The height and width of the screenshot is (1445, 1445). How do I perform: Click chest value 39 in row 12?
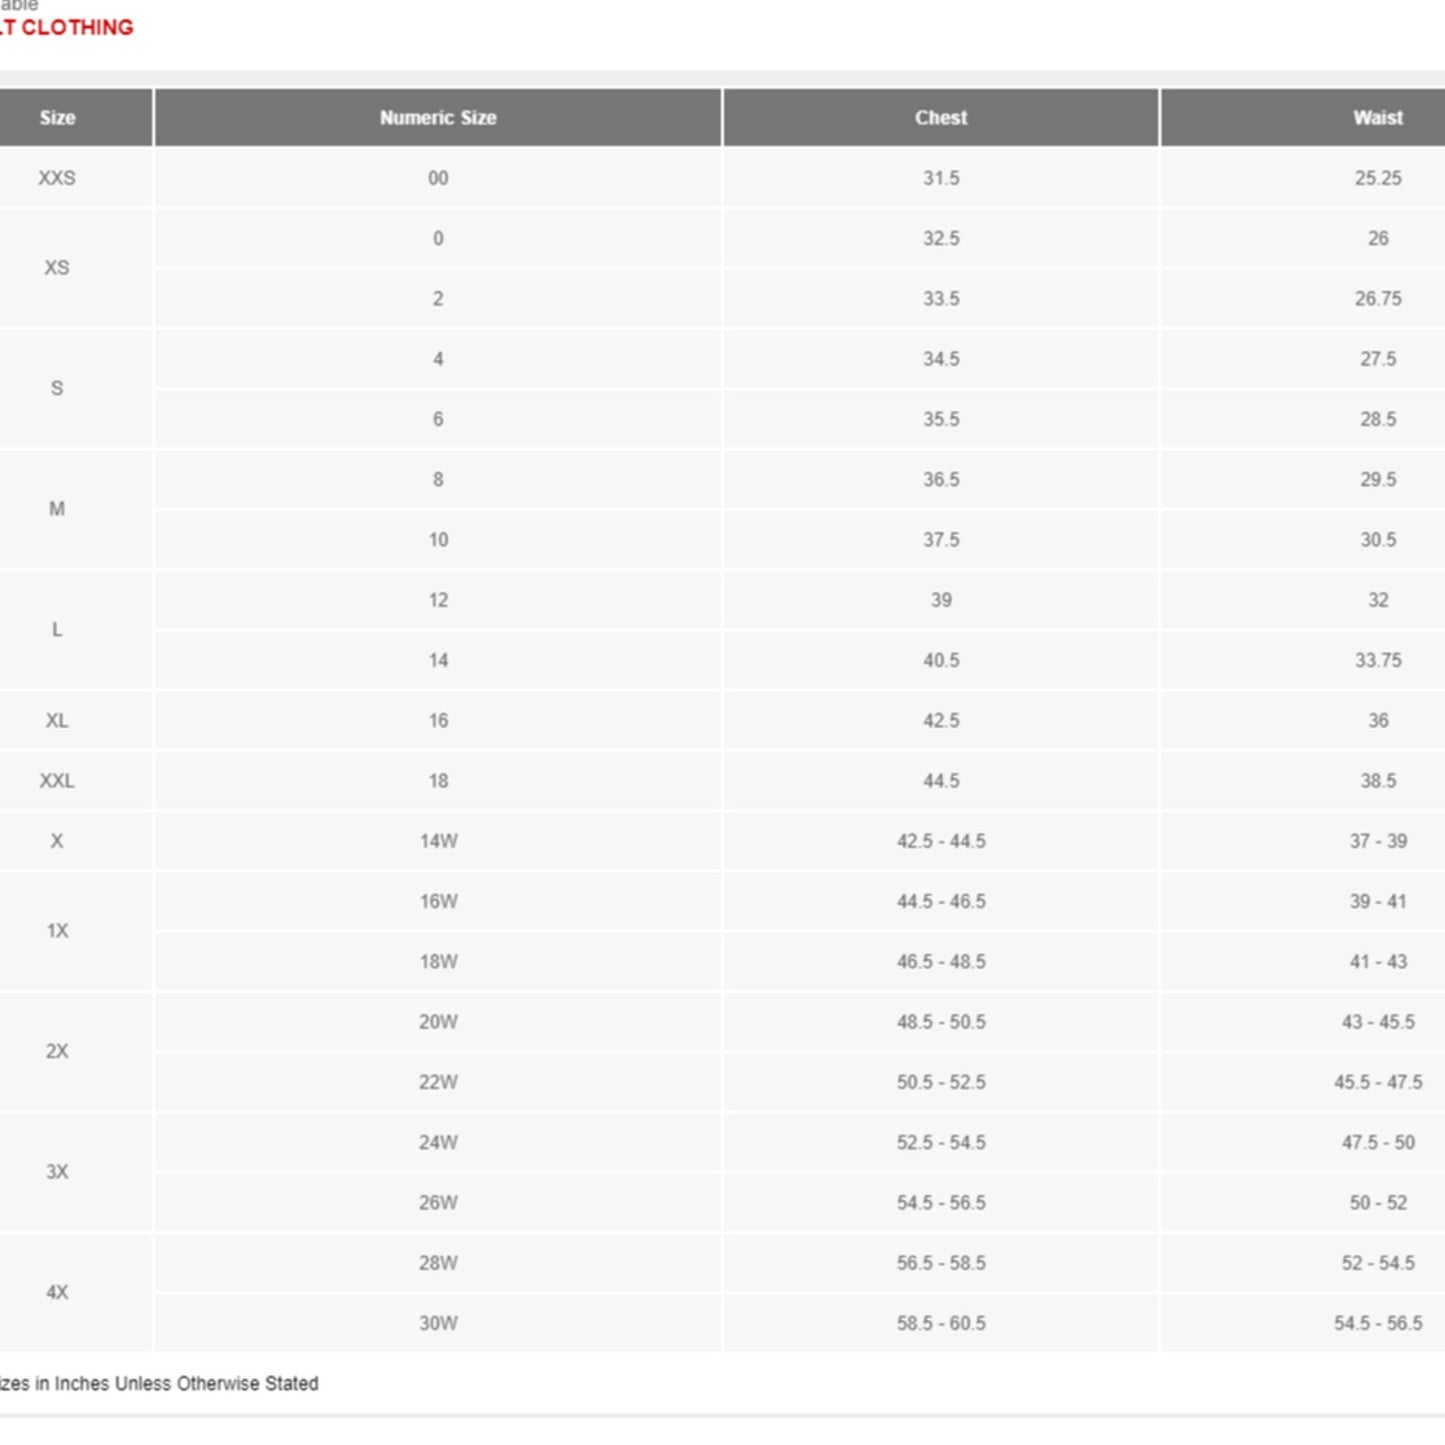(x=941, y=600)
